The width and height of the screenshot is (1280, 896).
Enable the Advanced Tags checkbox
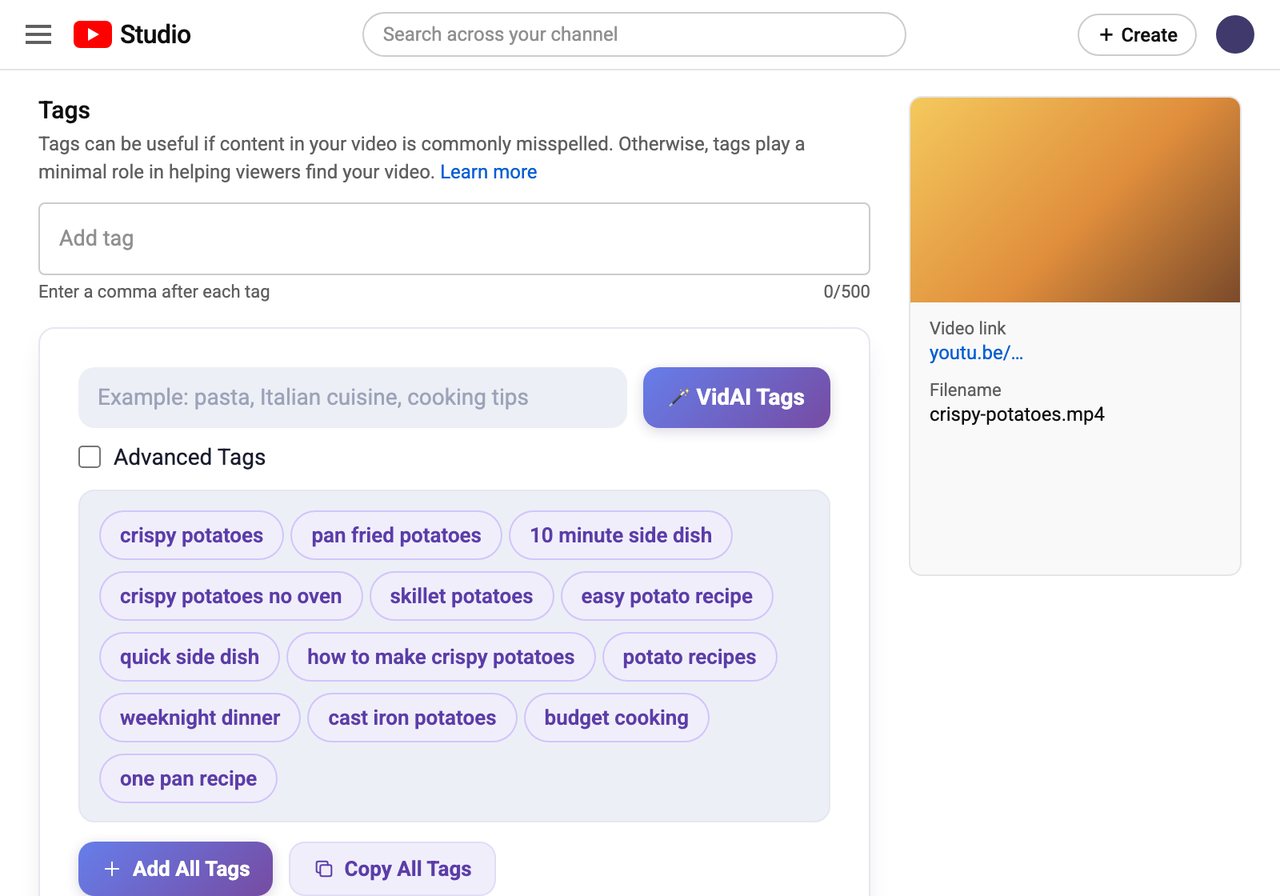click(x=90, y=457)
